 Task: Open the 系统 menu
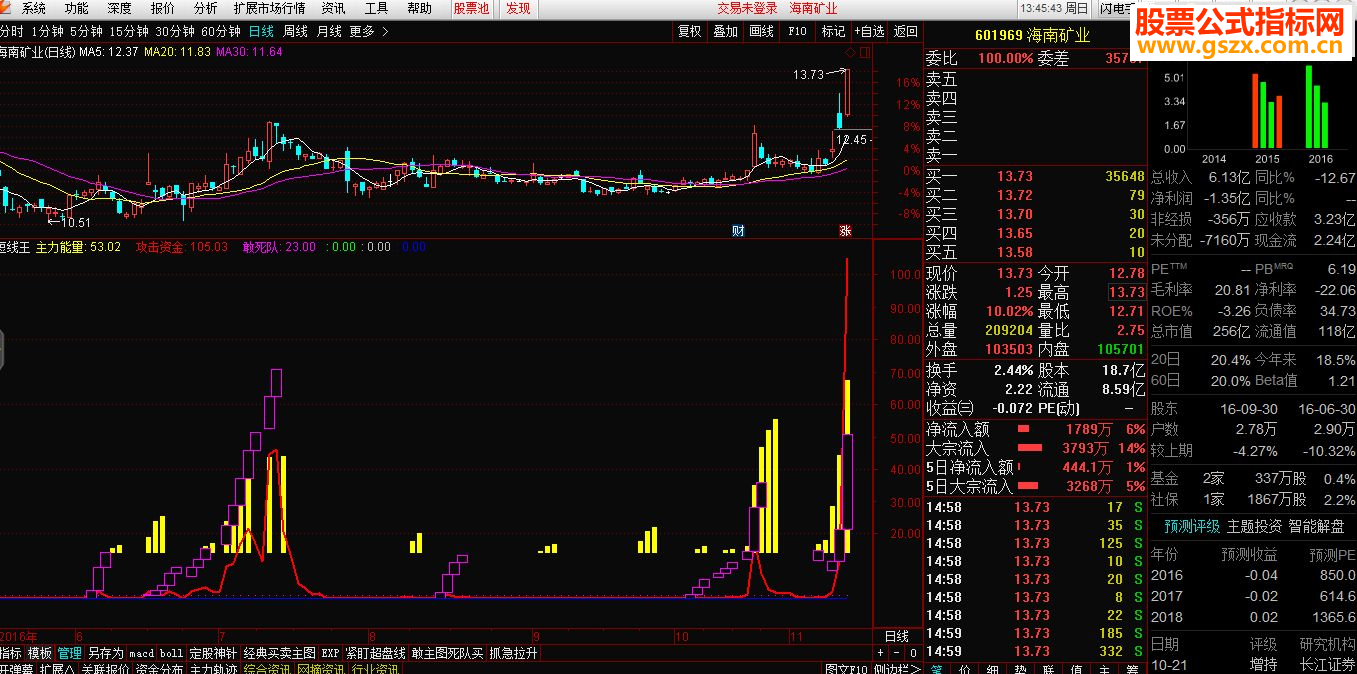34,8
